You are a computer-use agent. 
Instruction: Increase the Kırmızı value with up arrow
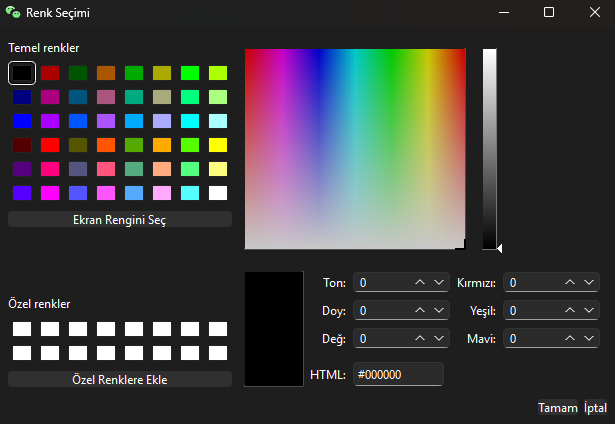point(571,283)
